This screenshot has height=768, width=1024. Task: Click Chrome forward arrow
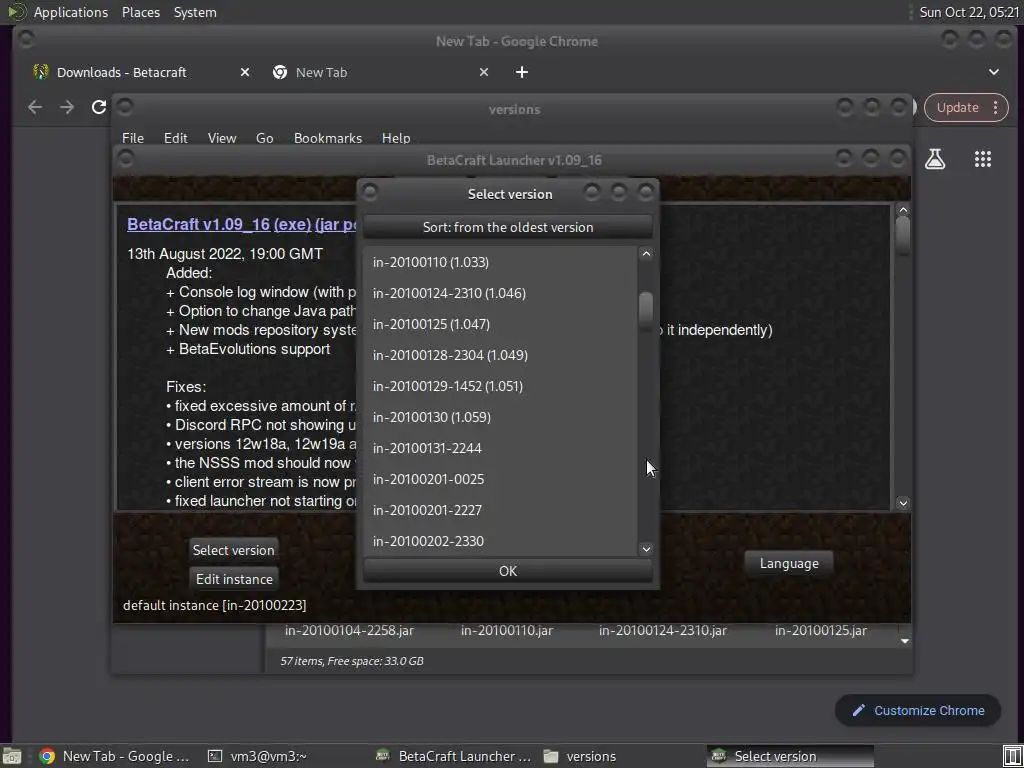pyautogui.click(x=67, y=107)
